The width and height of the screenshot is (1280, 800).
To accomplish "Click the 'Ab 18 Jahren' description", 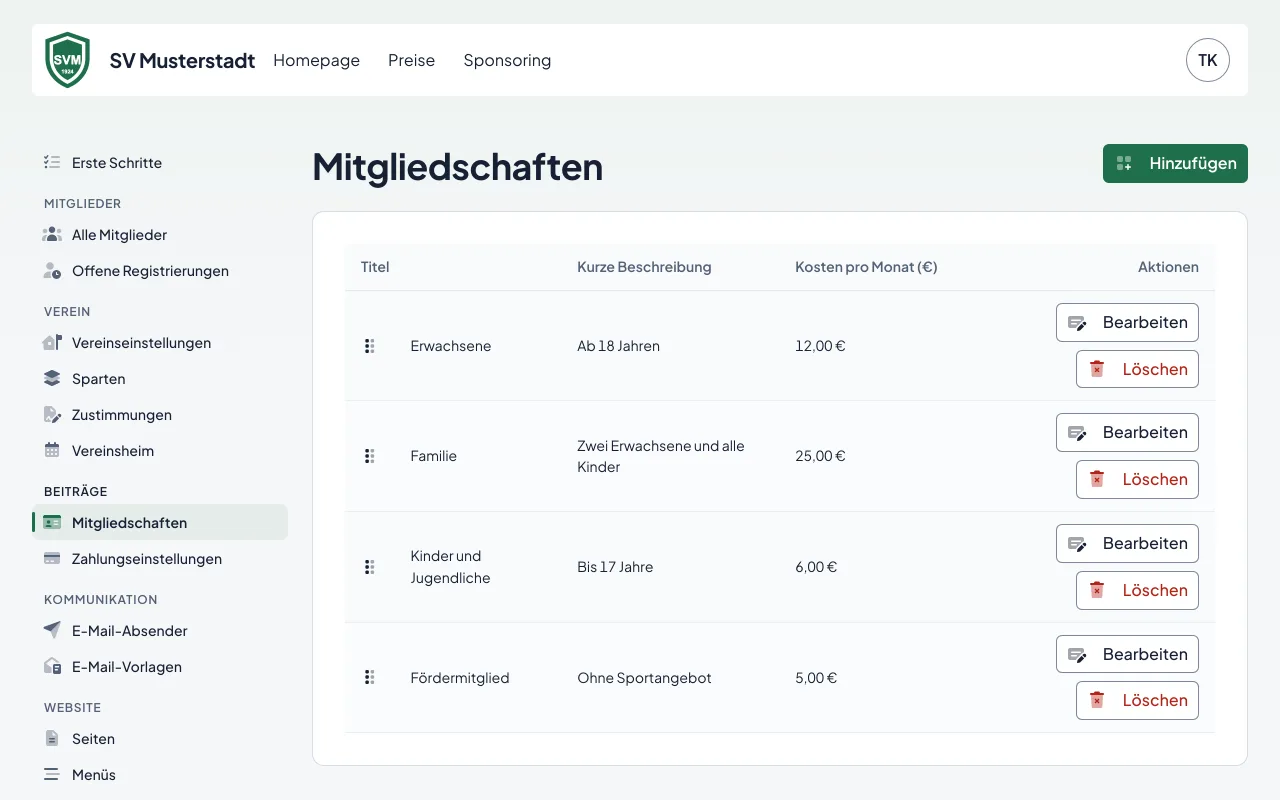I will point(618,346).
